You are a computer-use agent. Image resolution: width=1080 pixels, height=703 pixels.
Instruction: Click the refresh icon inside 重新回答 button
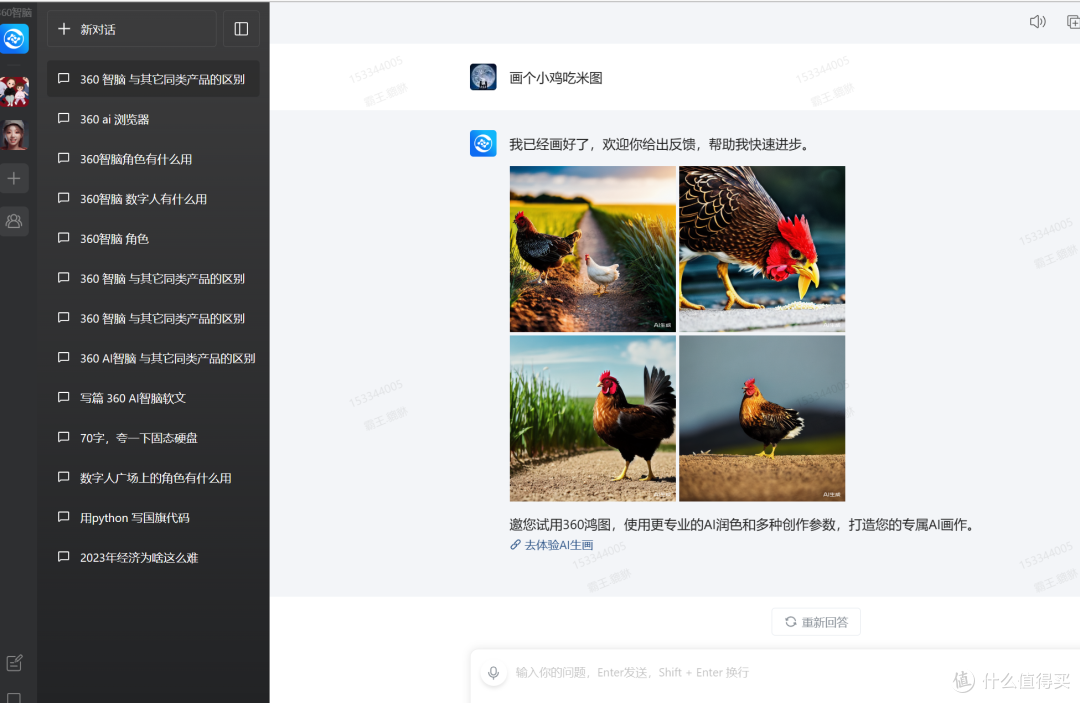coord(791,622)
